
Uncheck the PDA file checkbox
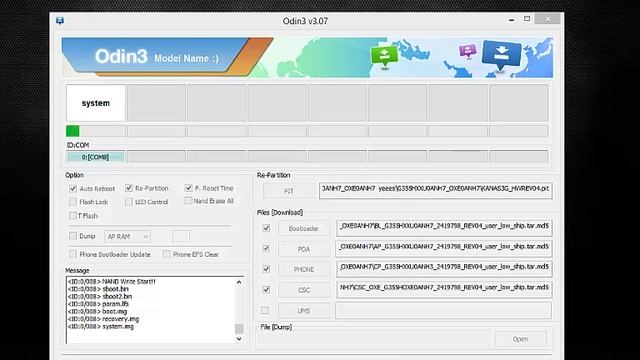pos(266,249)
